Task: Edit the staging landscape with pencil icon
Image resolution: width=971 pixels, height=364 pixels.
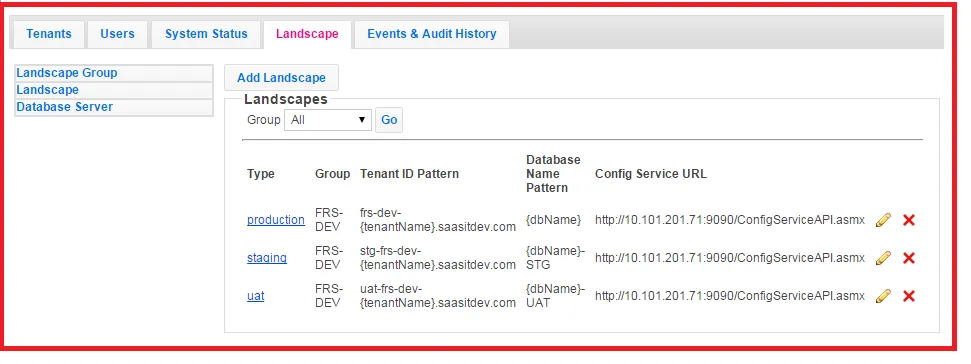Action: (883, 258)
